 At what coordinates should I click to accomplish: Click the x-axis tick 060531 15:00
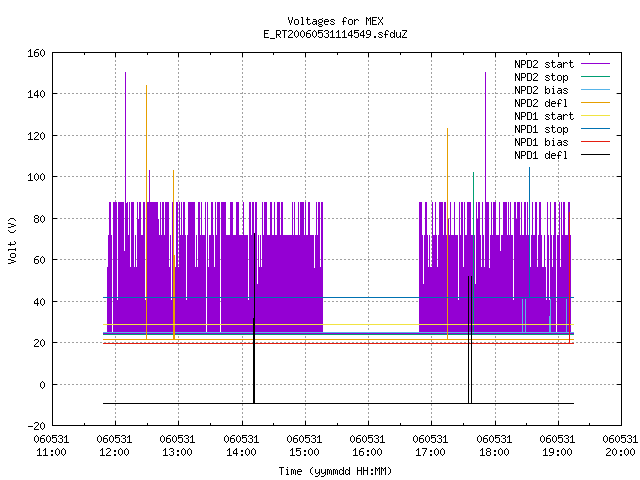coord(304,446)
